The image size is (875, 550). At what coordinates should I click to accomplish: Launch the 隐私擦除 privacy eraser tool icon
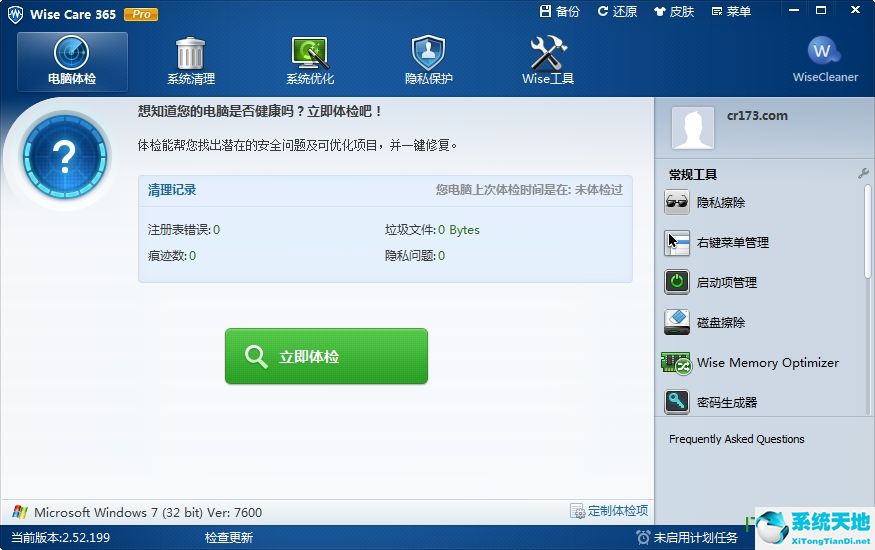(677, 202)
